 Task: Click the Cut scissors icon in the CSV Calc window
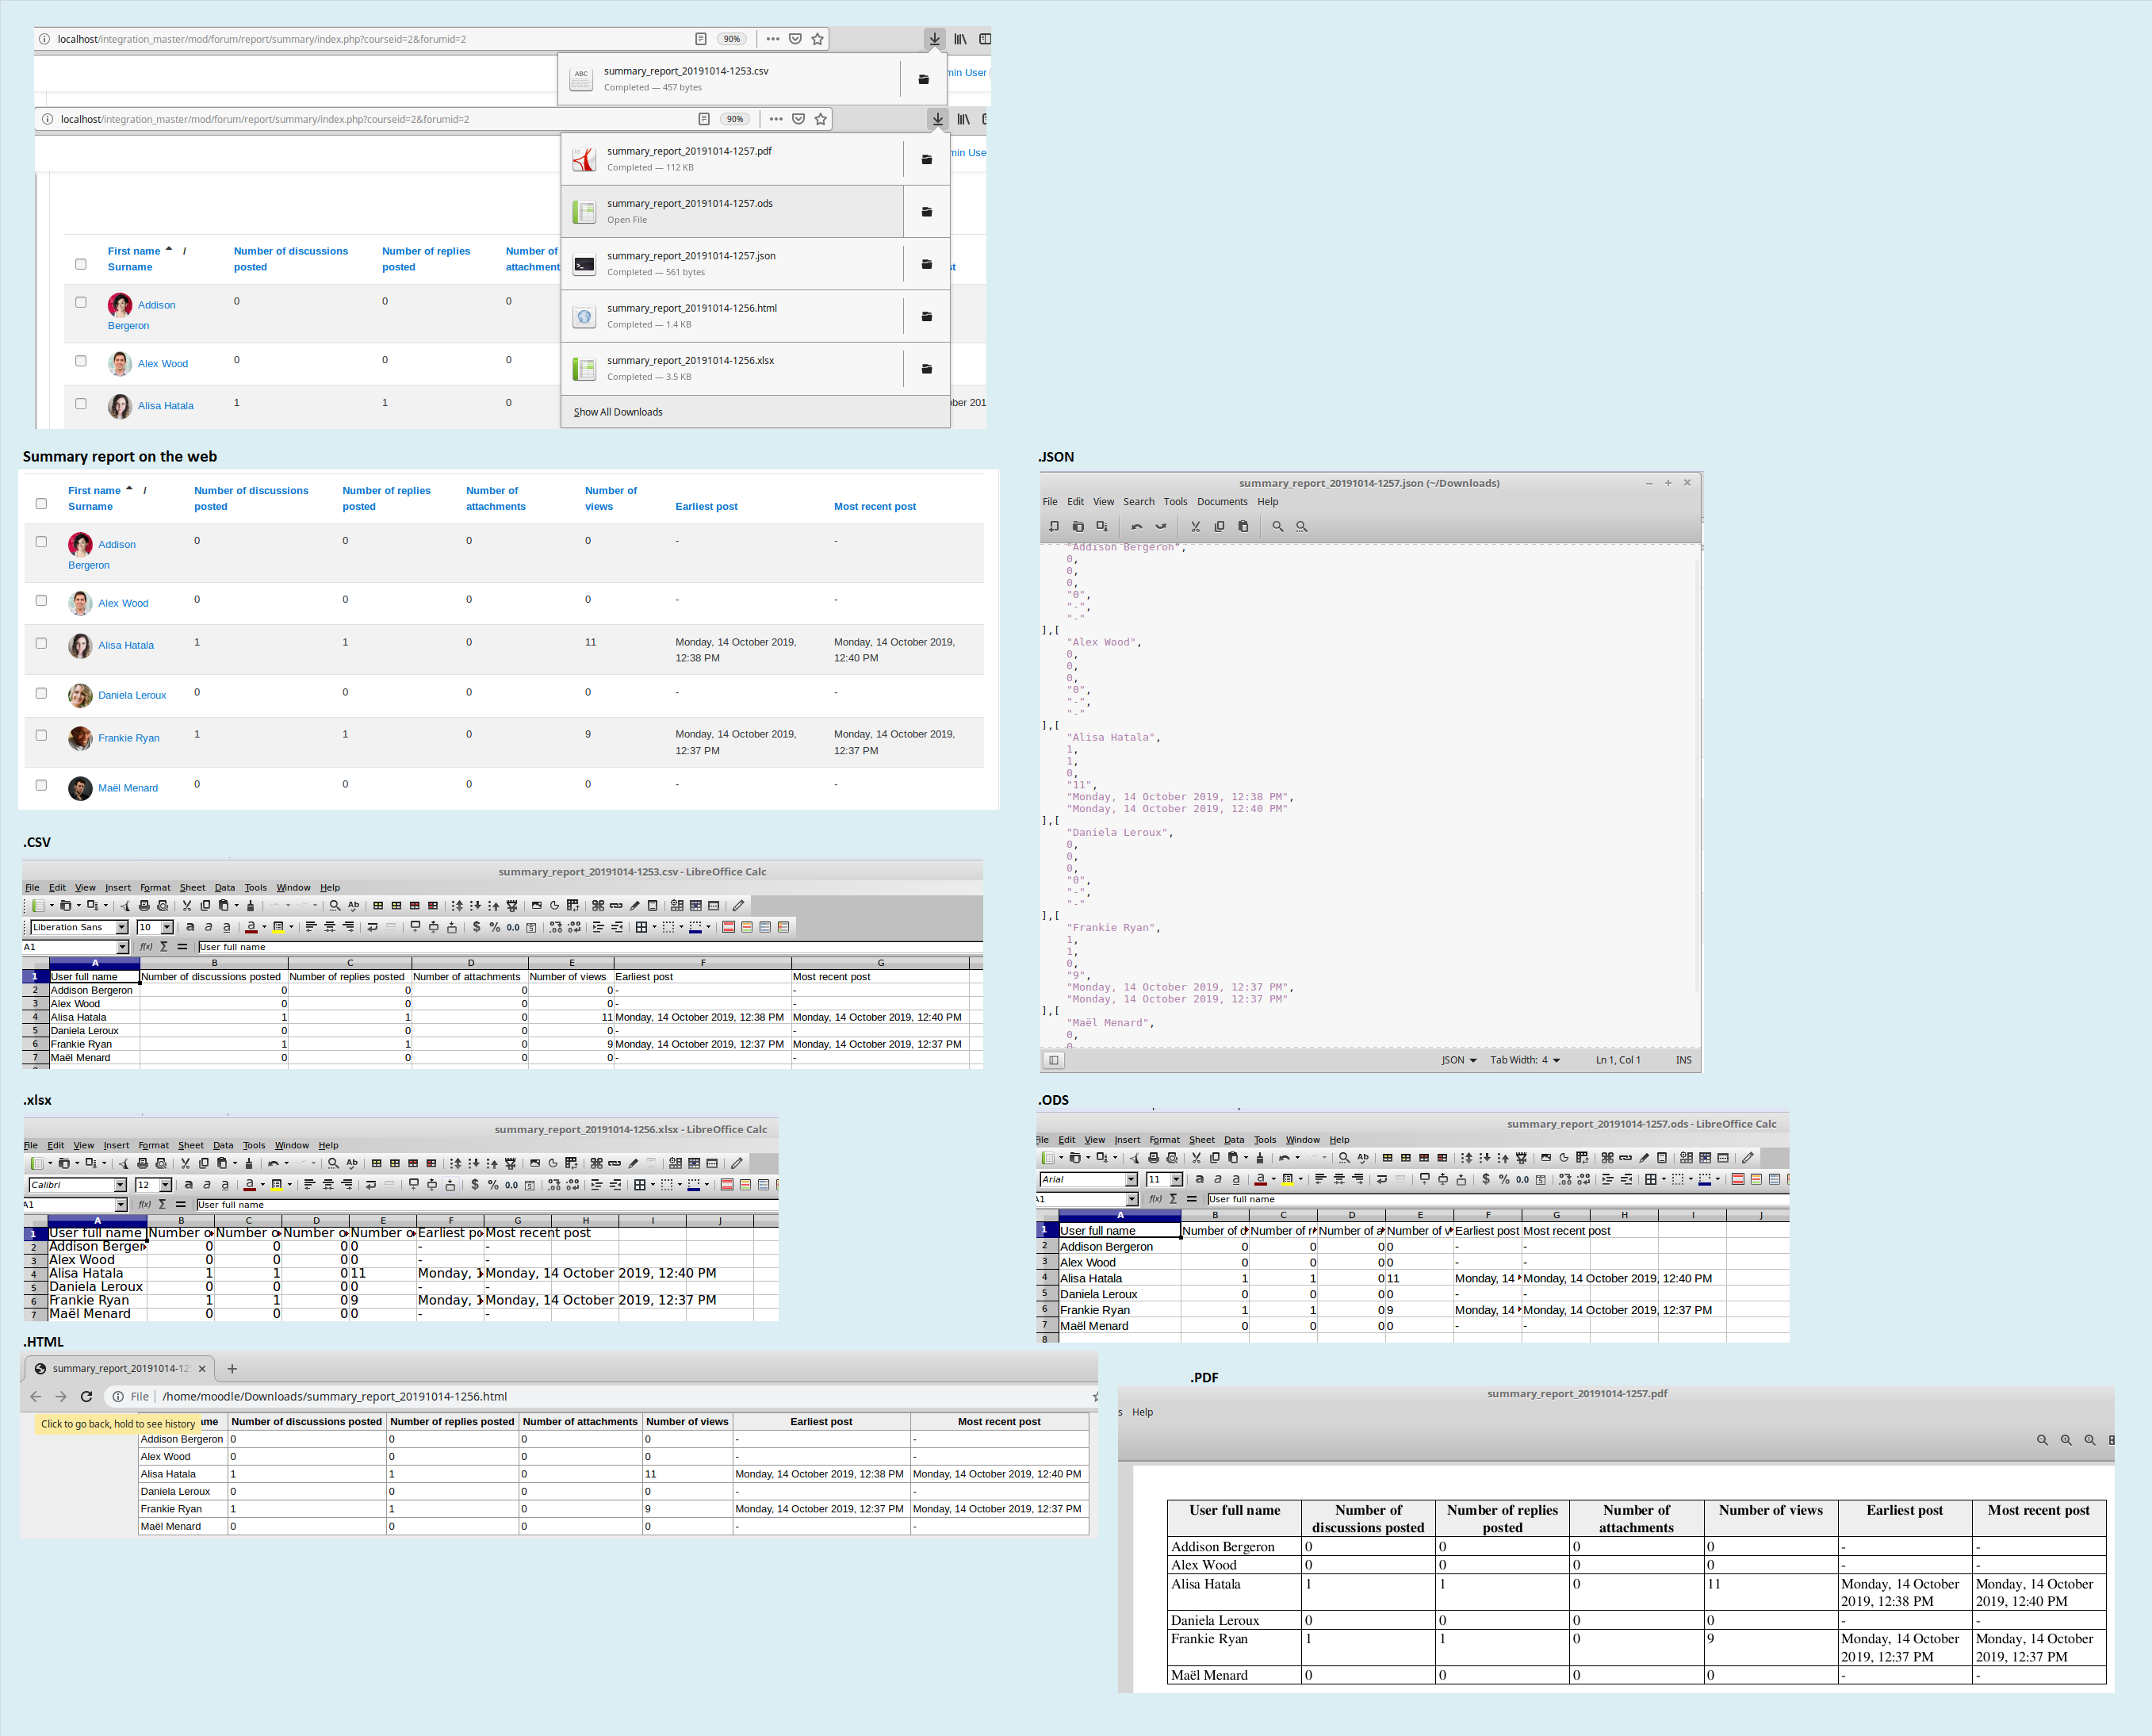(187, 906)
